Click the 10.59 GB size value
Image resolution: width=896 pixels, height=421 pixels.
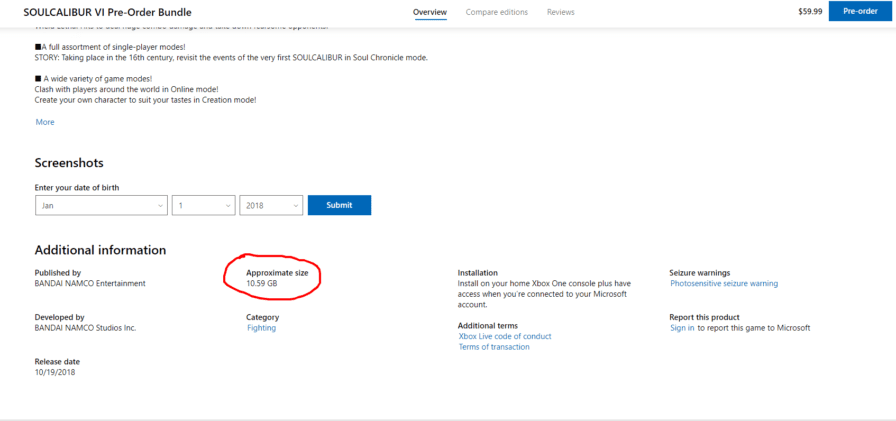262,283
